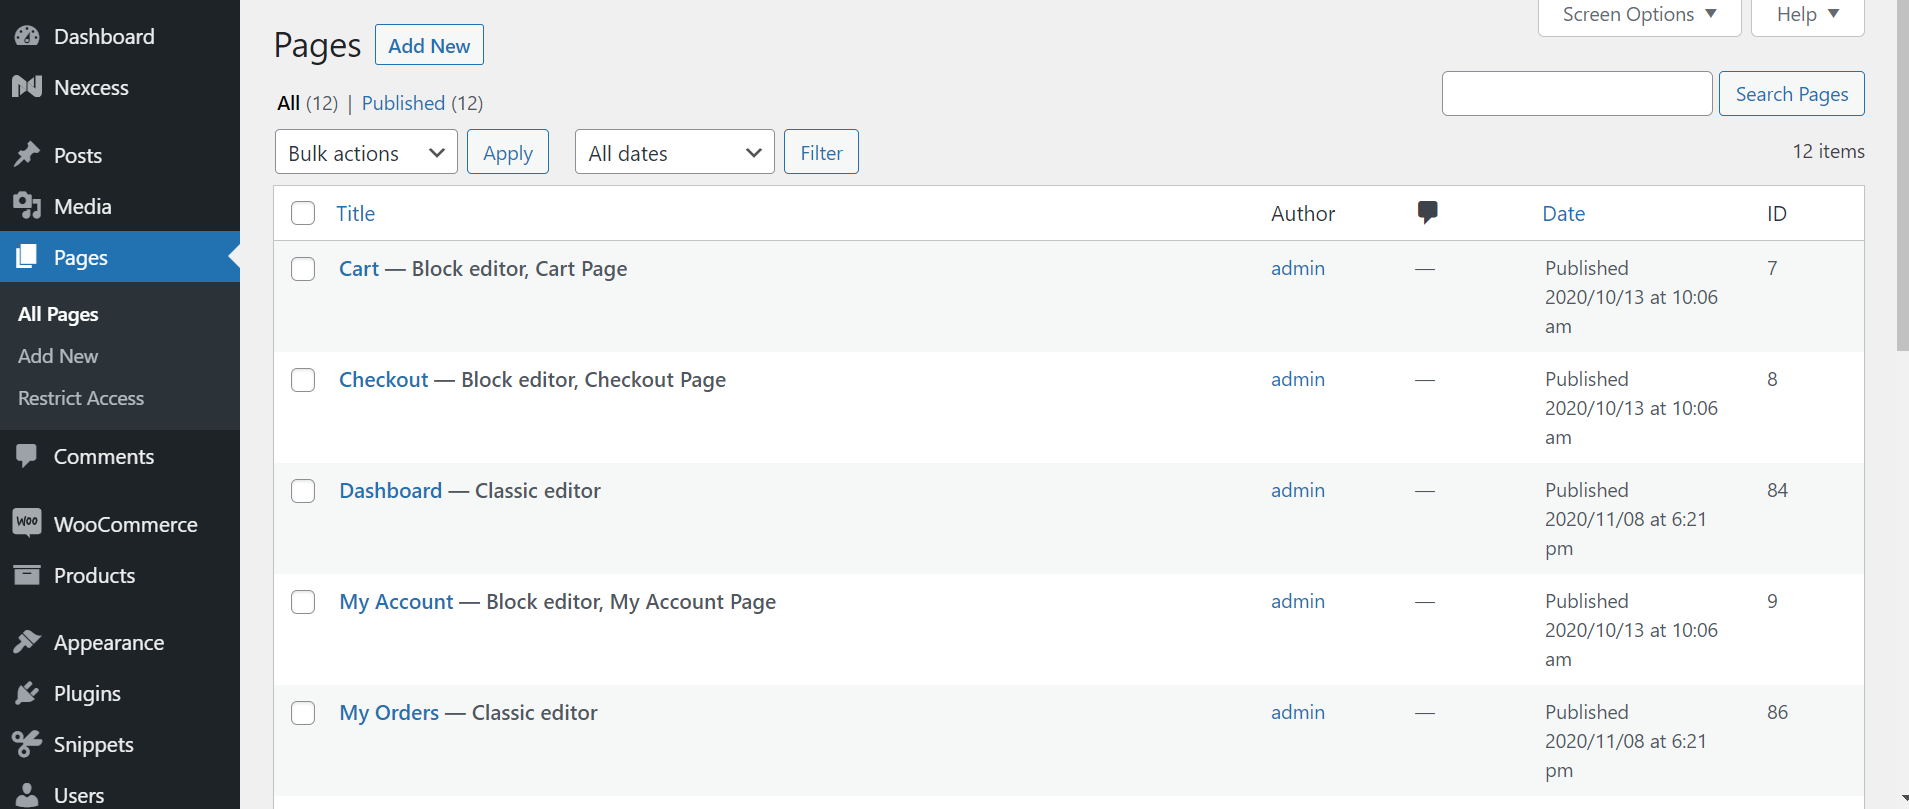1909x809 pixels.
Task: Check the box for the Cart page
Action: pyautogui.click(x=303, y=269)
